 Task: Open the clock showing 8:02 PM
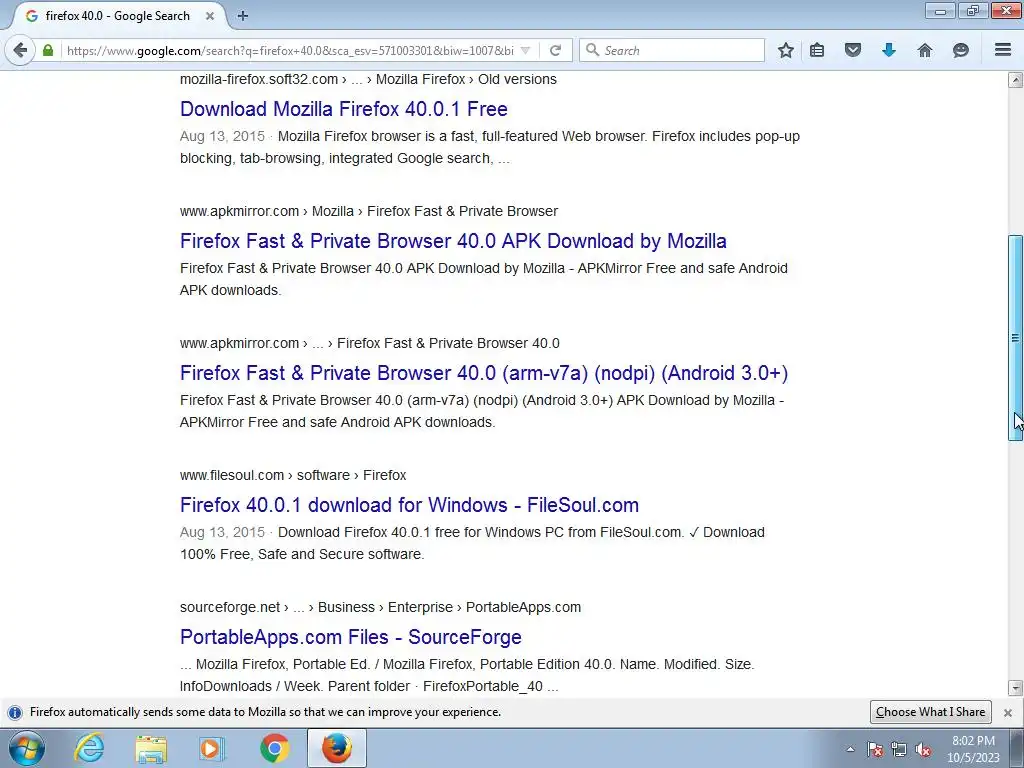[x=973, y=749]
